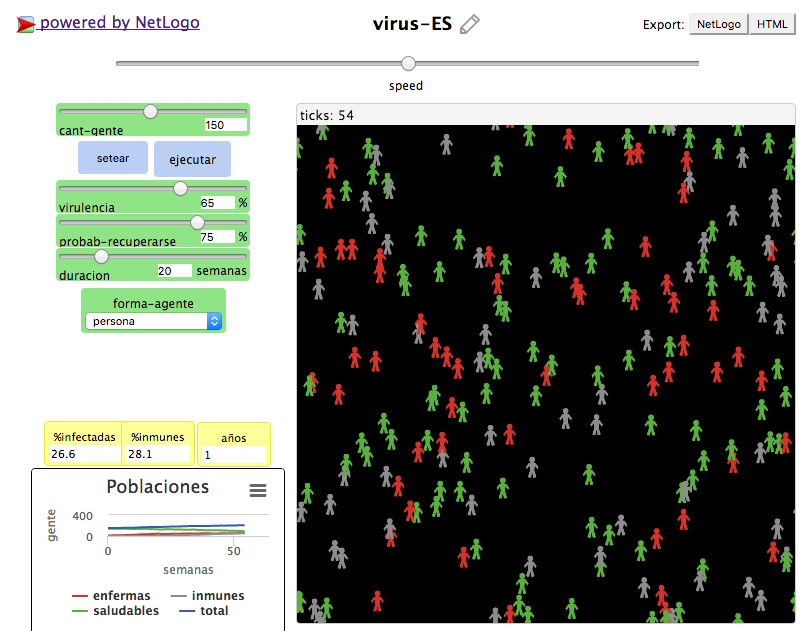Screen dimensions: 808x631
Task: Click the duracion value field showing 20
Action: (x=174, y=271)
